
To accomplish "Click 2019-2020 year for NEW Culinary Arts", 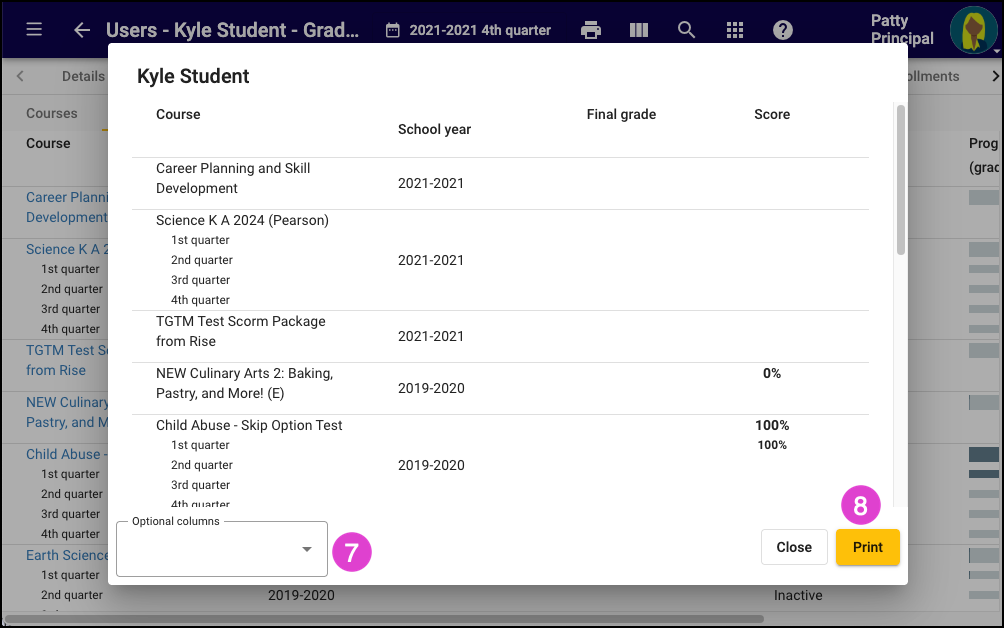I will [x=431, y=389].
